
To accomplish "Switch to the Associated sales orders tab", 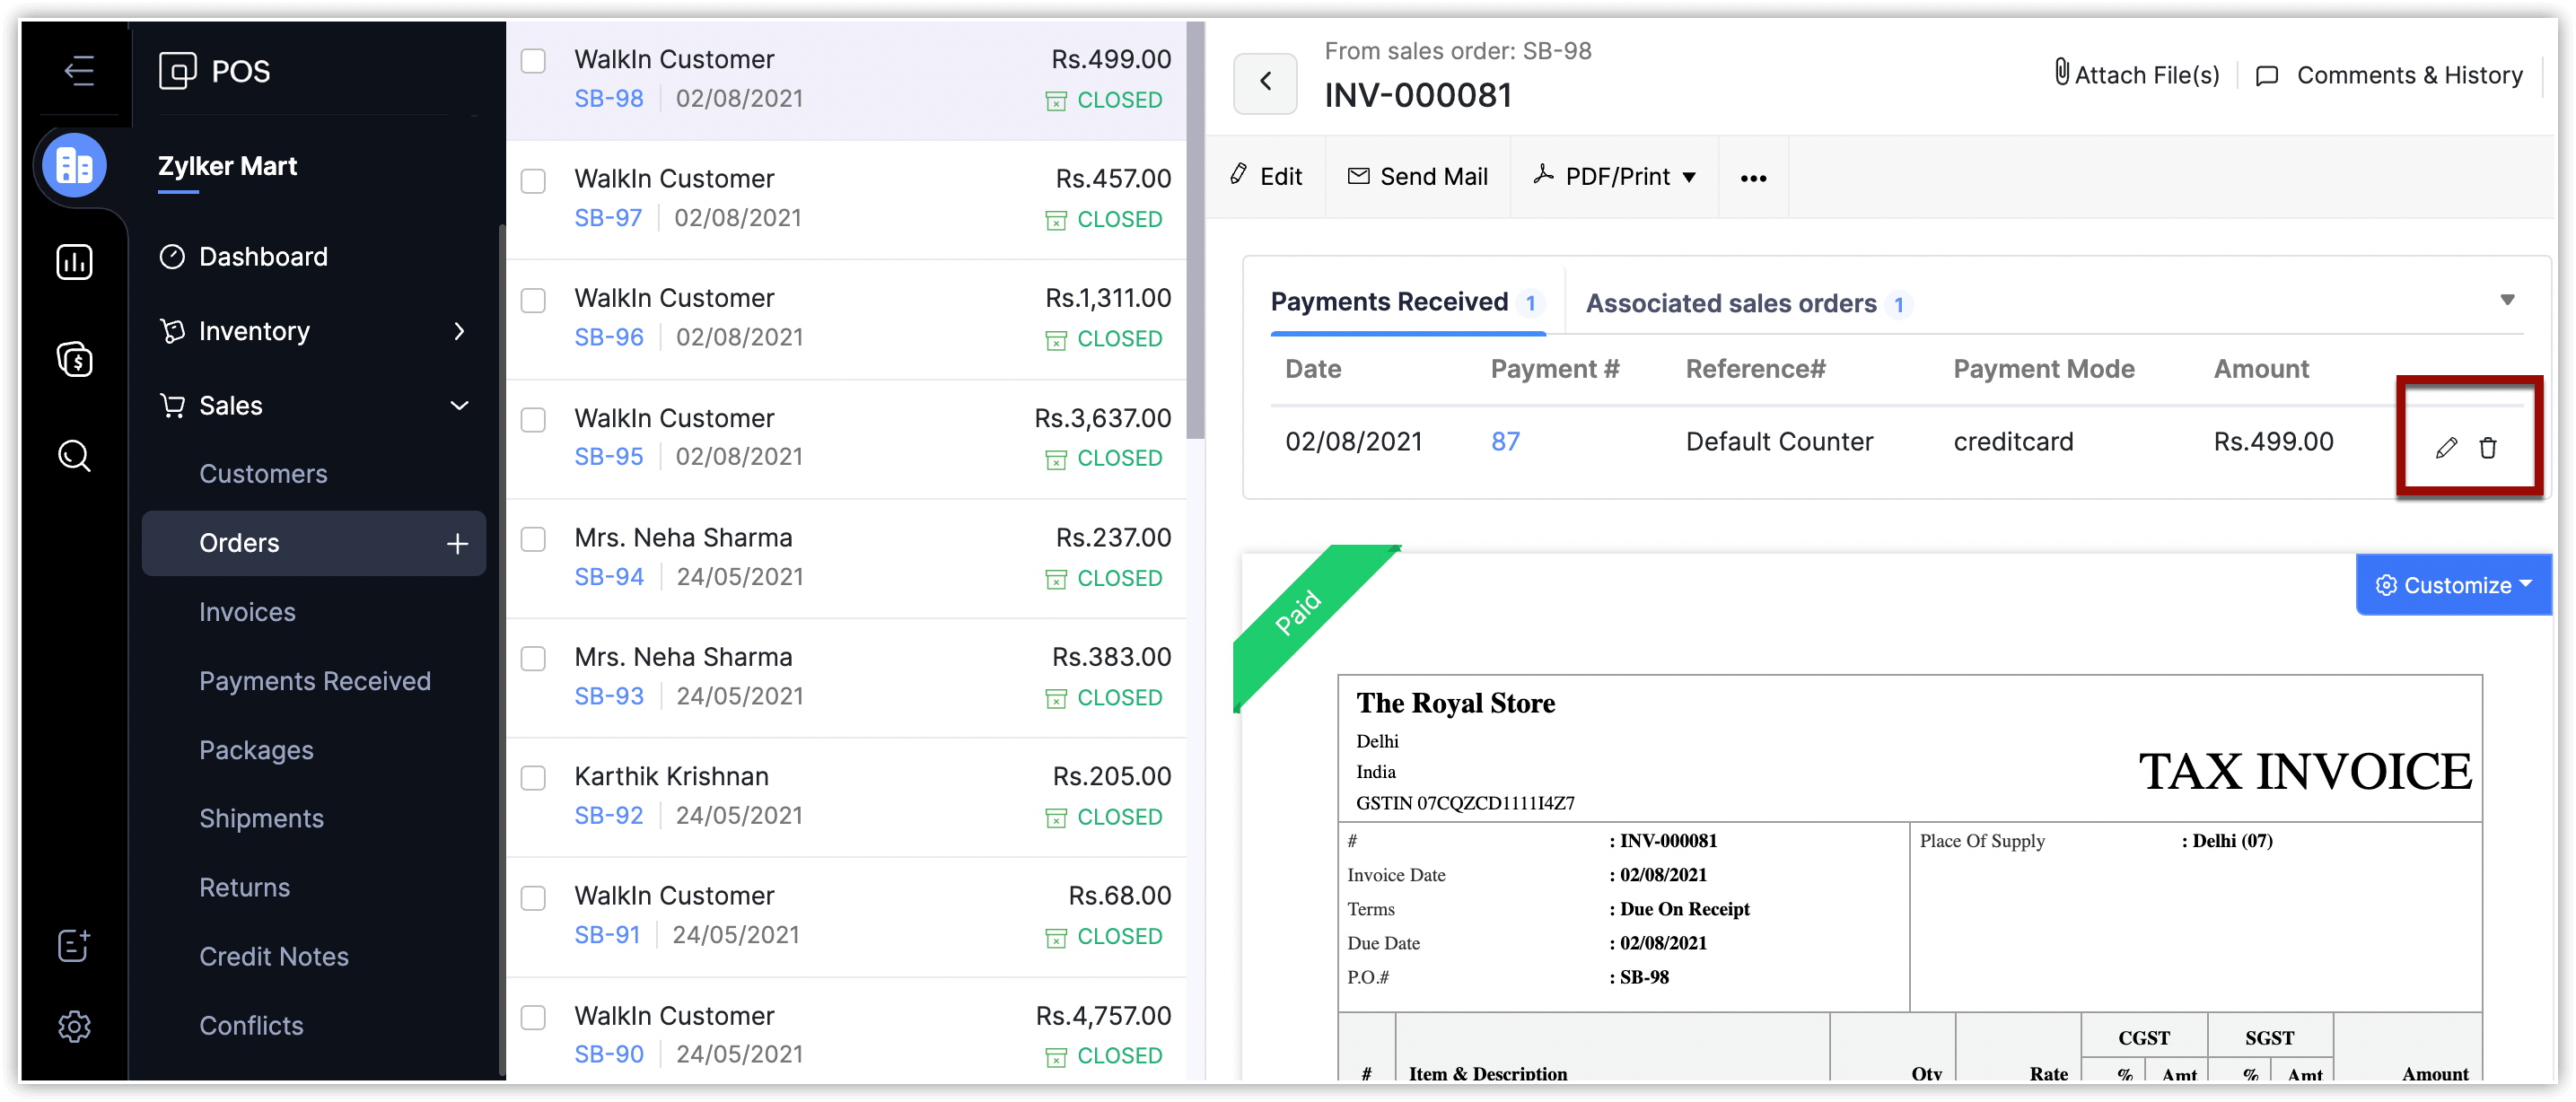I will (x=1731, y=303).
